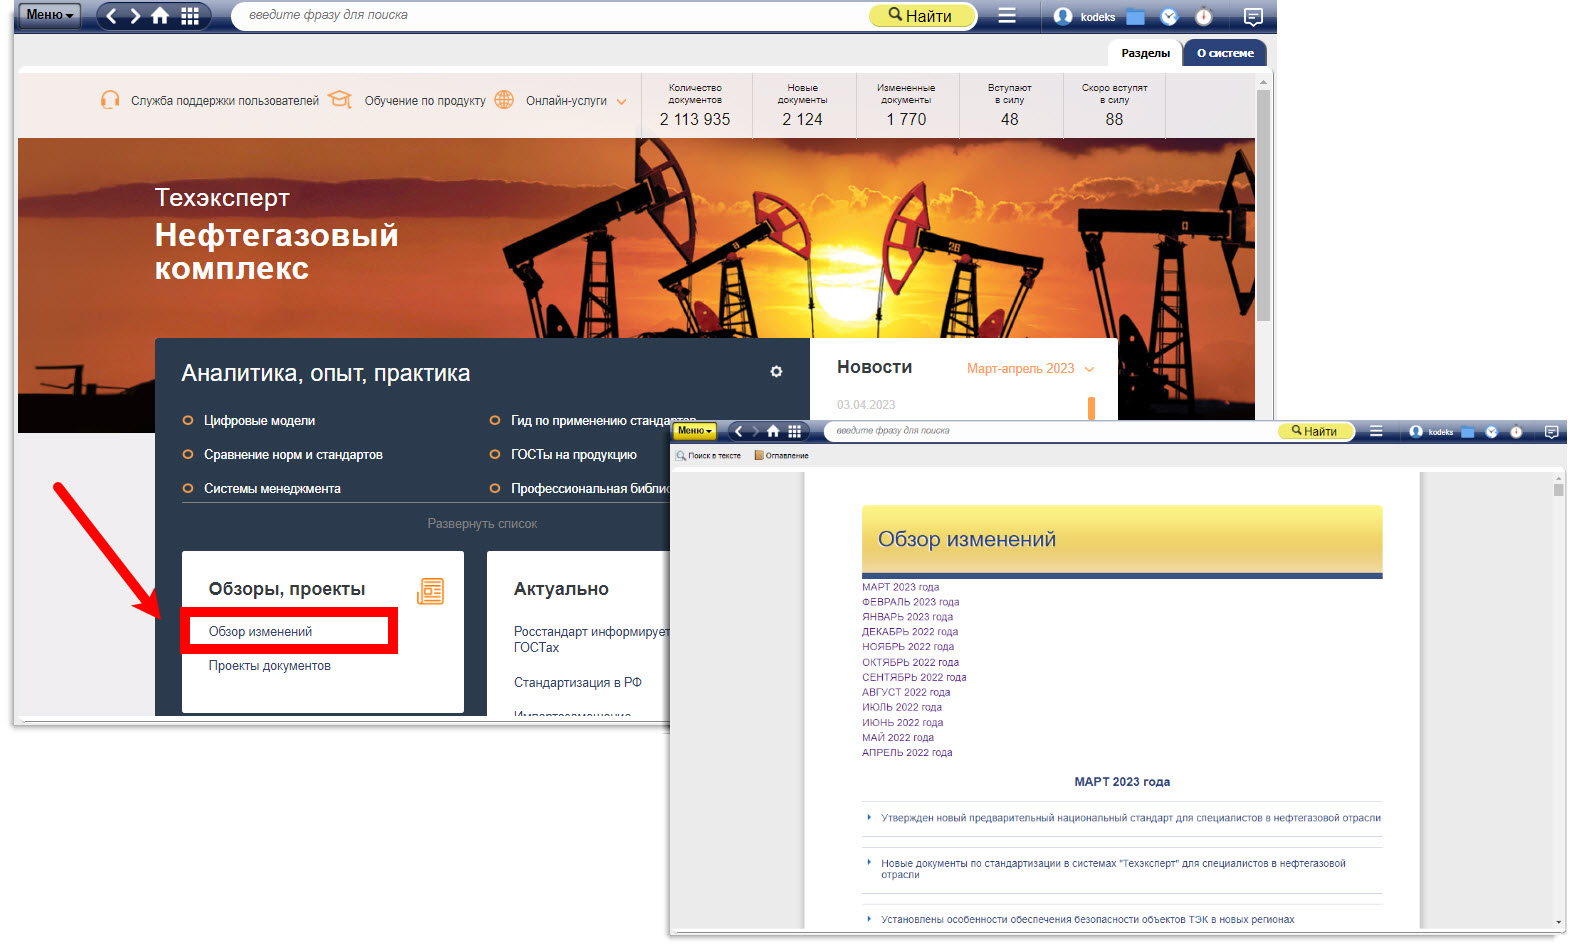
Task: Click search phrase field in main window
Action: (x=550, y=16)
